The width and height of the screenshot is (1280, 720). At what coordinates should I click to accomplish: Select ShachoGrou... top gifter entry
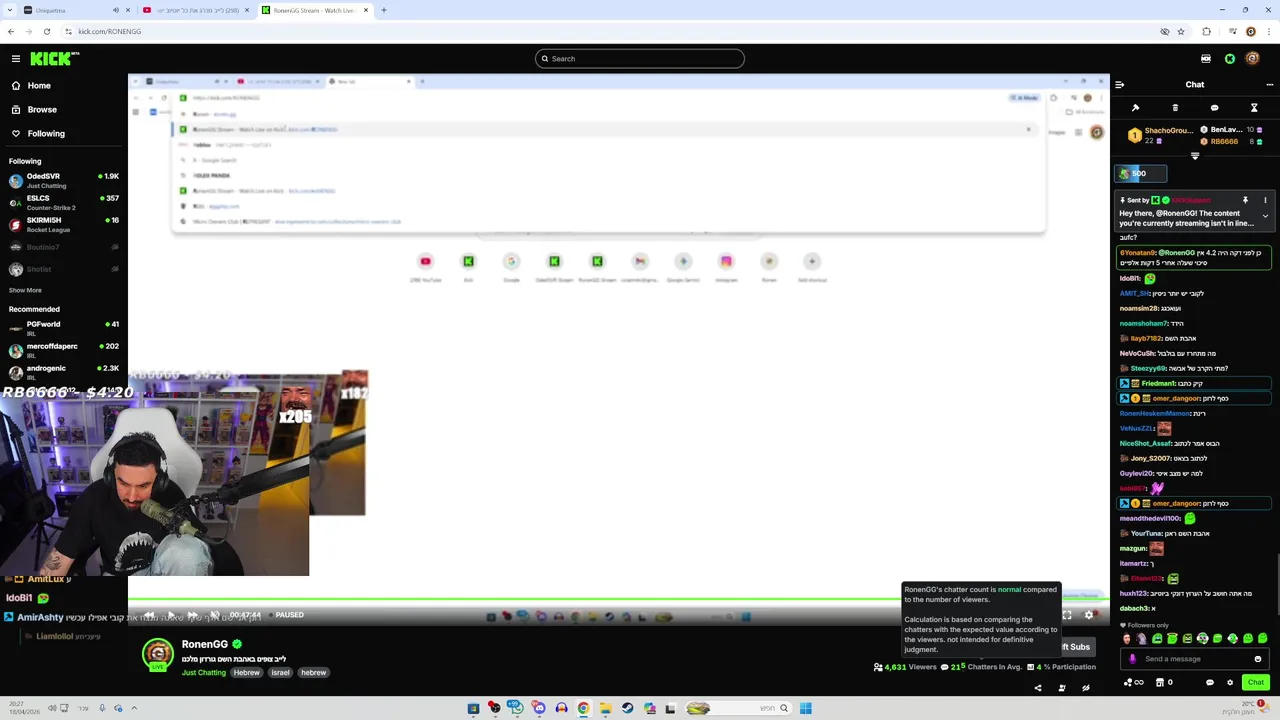click(1161, 136)
